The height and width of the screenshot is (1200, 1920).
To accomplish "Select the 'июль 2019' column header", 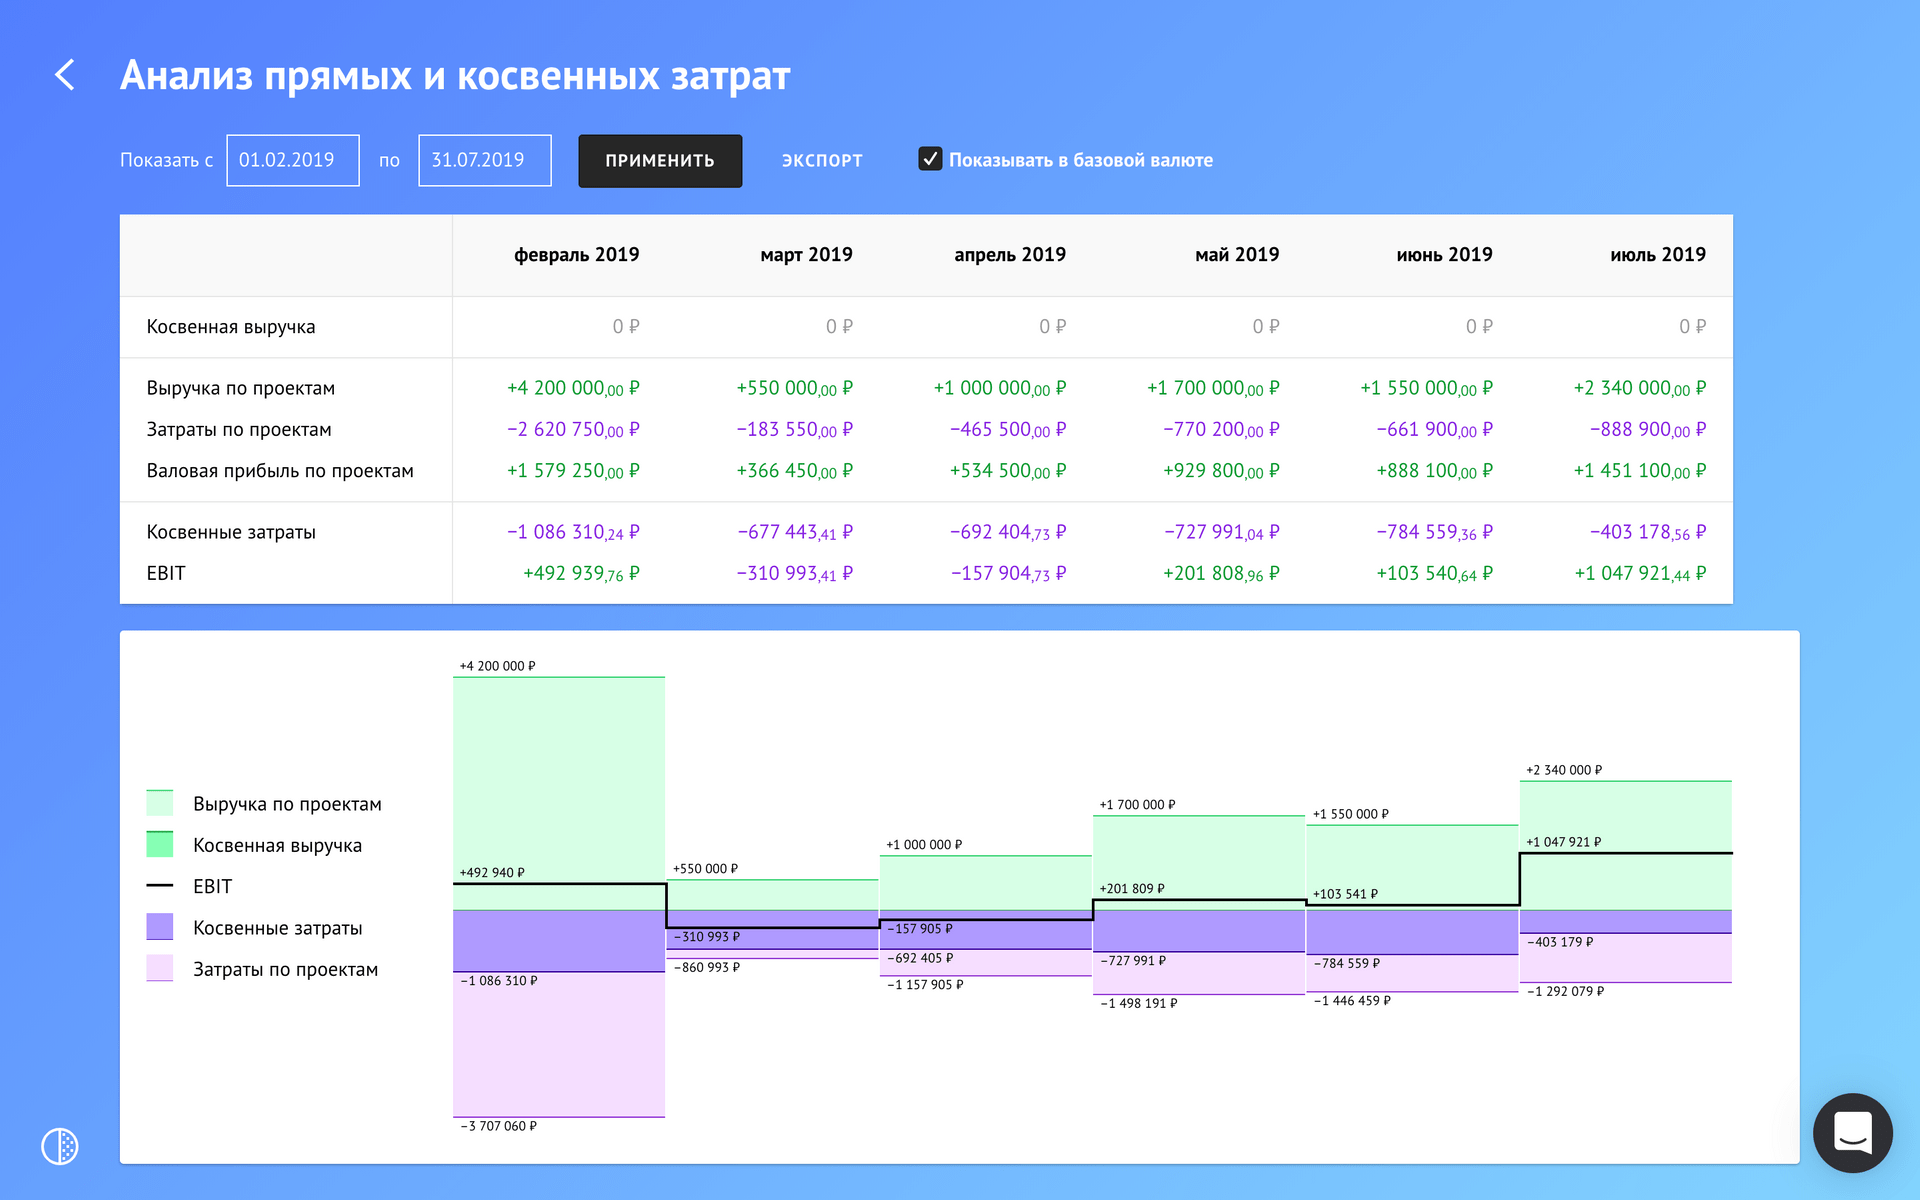I will coord(1658,255).
